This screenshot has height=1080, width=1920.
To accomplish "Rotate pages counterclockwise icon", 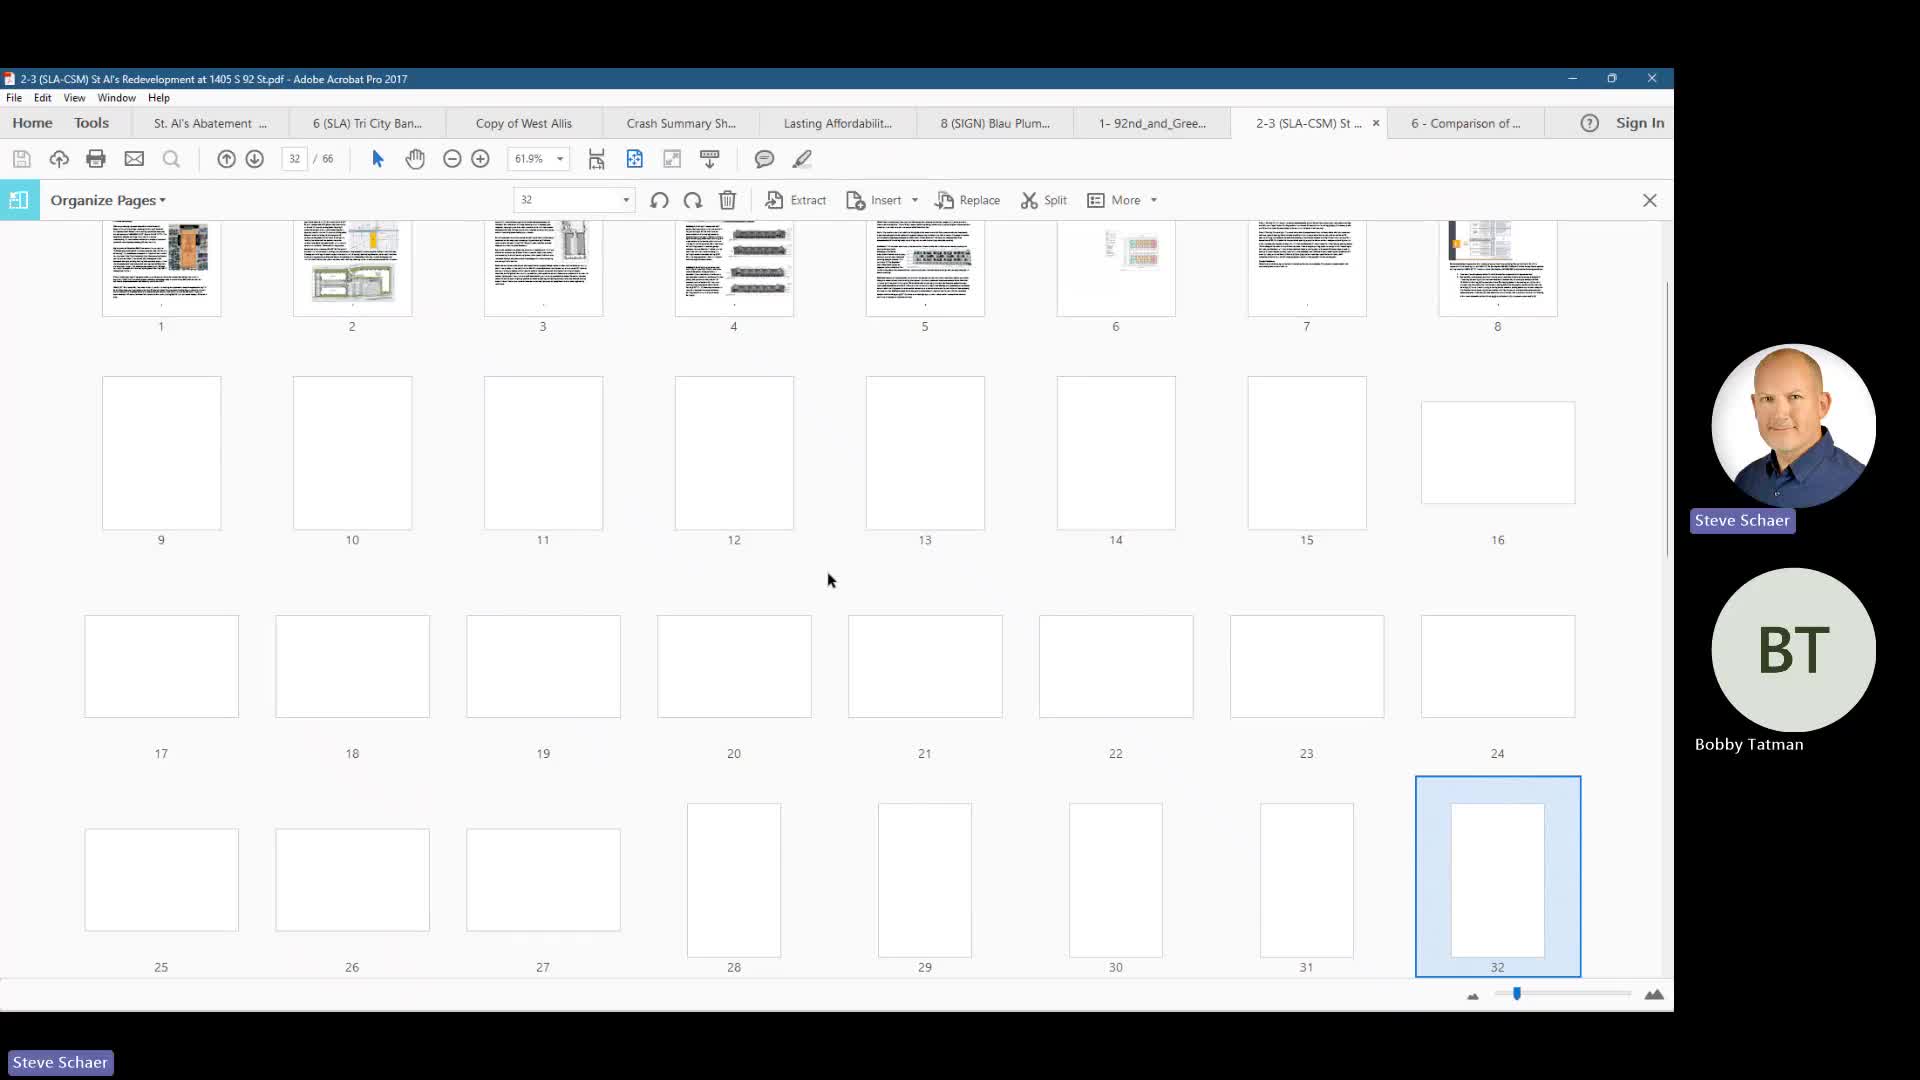I will (x=659, y=200).
